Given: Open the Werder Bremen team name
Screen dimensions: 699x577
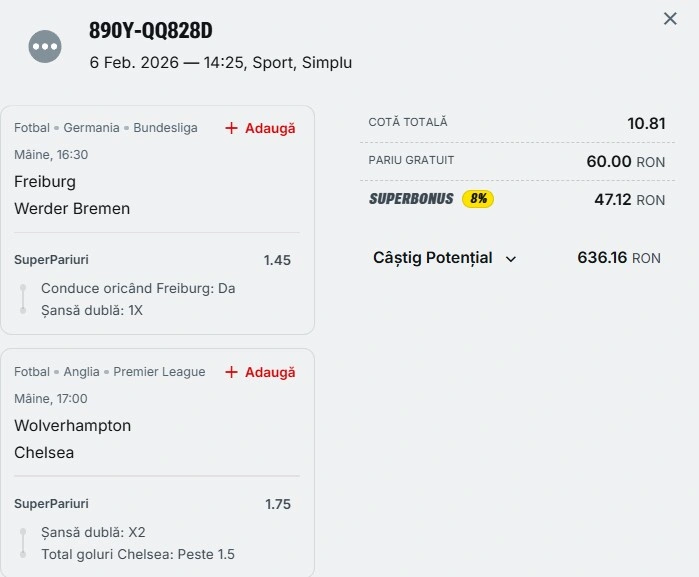Looking at the screenshot, I should tap(72, 209).
